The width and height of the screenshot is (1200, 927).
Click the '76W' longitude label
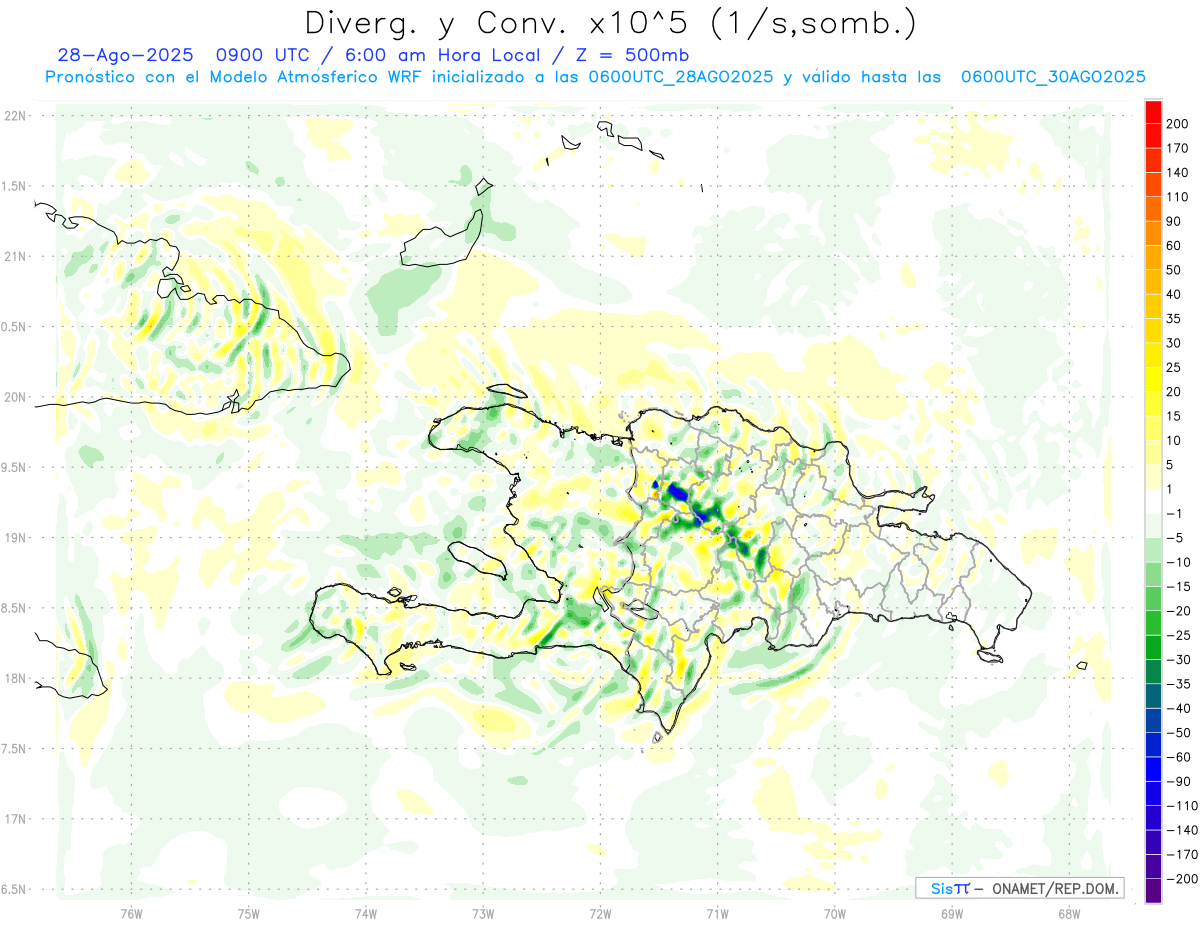coord(132,913)
